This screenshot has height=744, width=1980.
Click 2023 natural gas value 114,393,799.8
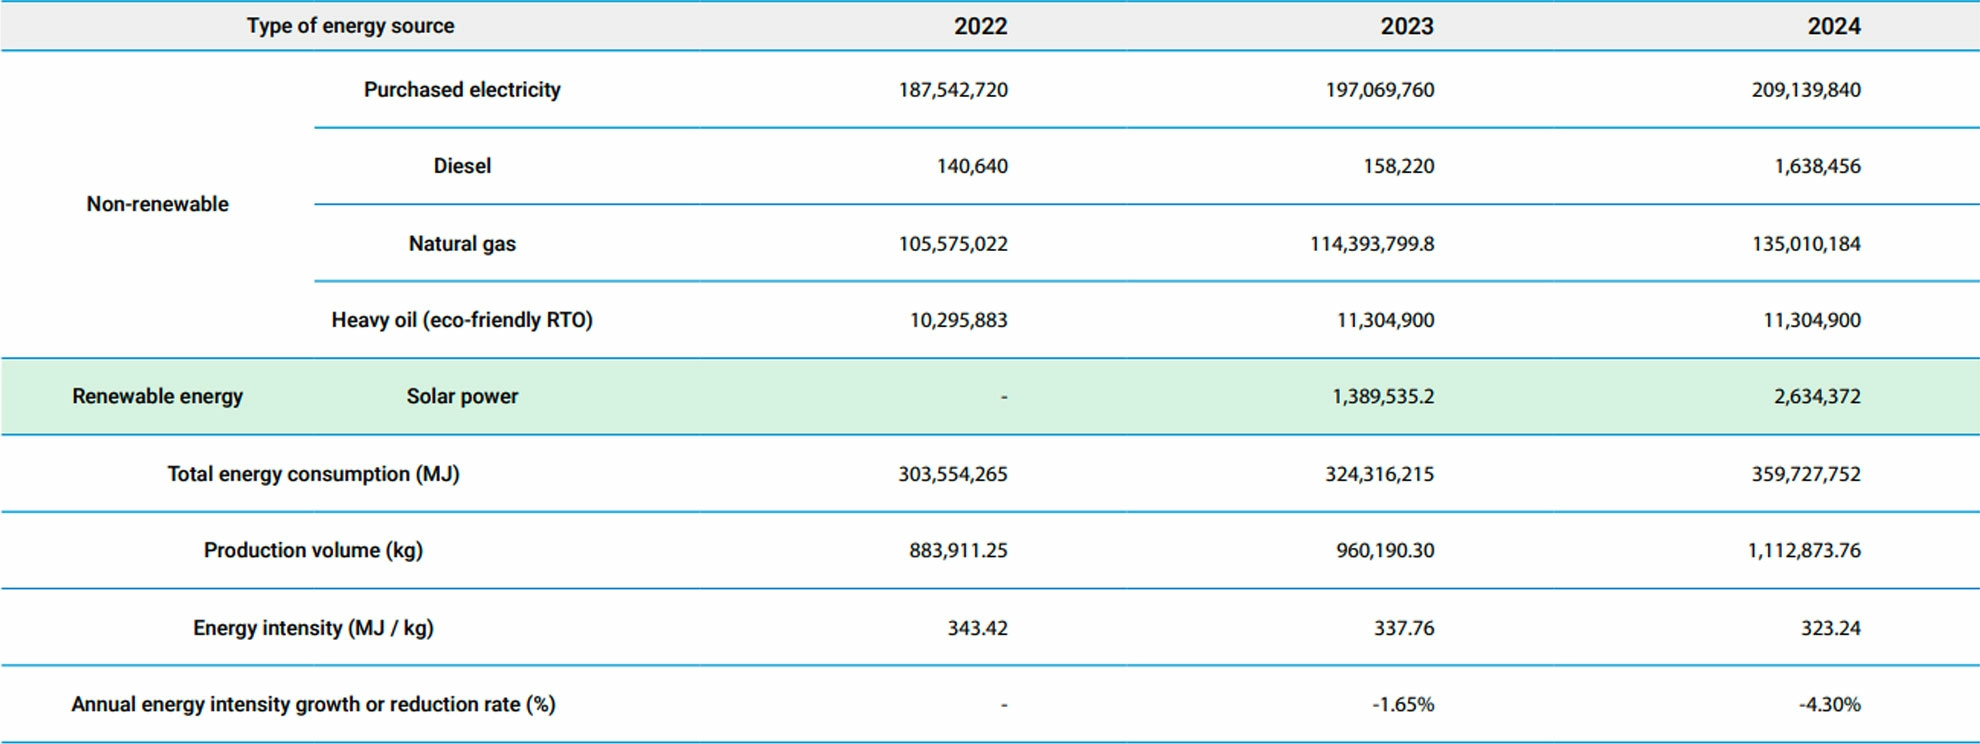[x=1371, y=244]
